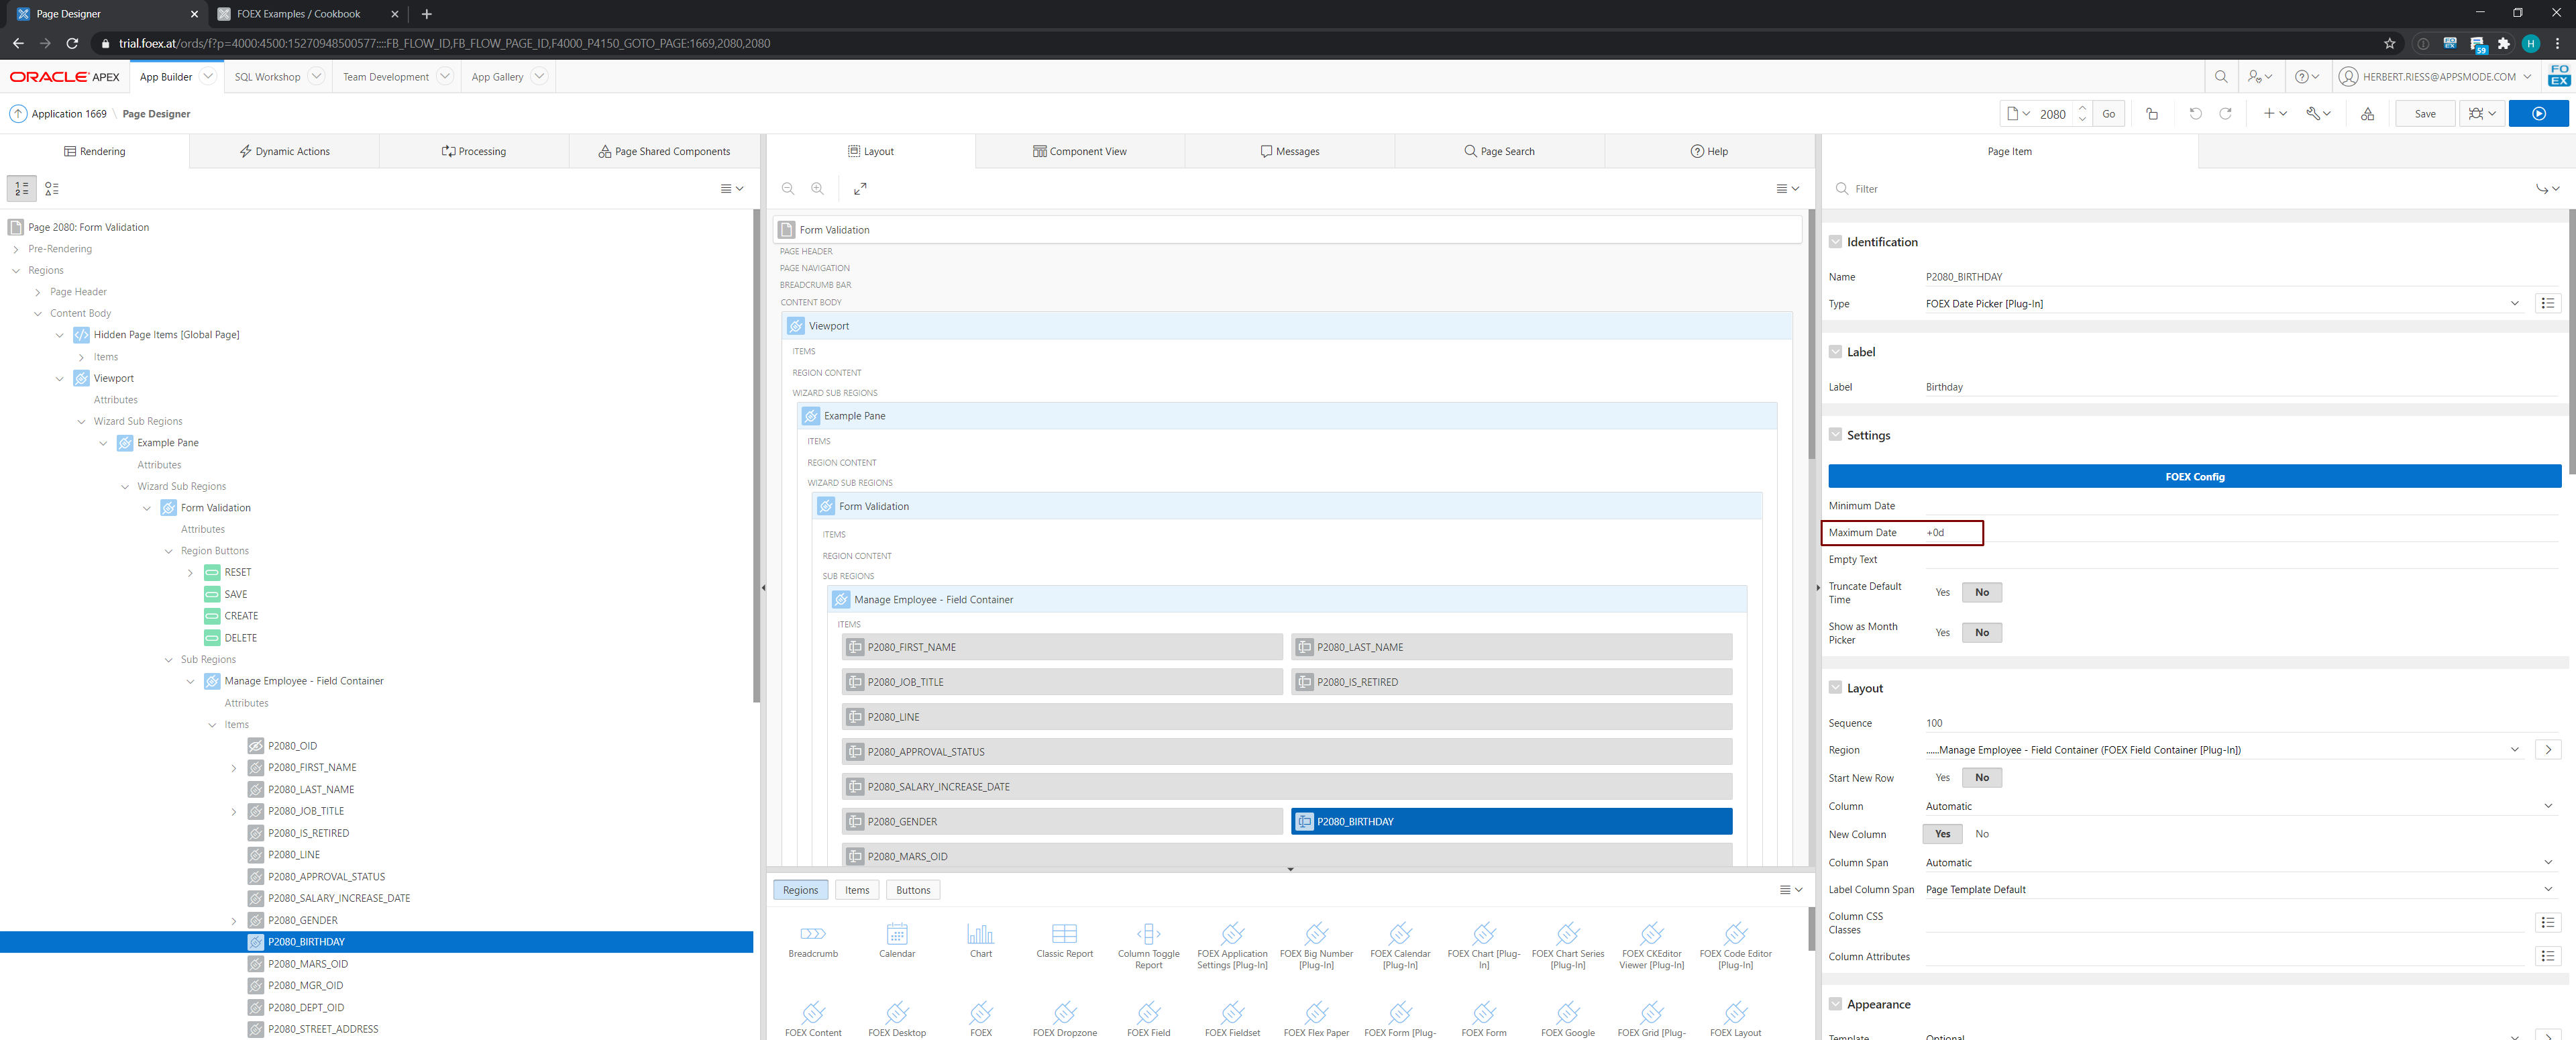2576x1040 pixels.
Task: Switch to the Dynamic Actions tab
Action: click(x=284, y=152)
